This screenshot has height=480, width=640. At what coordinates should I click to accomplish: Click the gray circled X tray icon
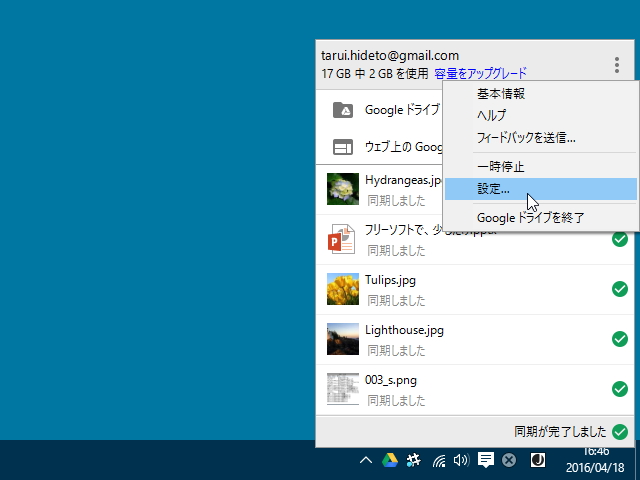click(509, 460)
